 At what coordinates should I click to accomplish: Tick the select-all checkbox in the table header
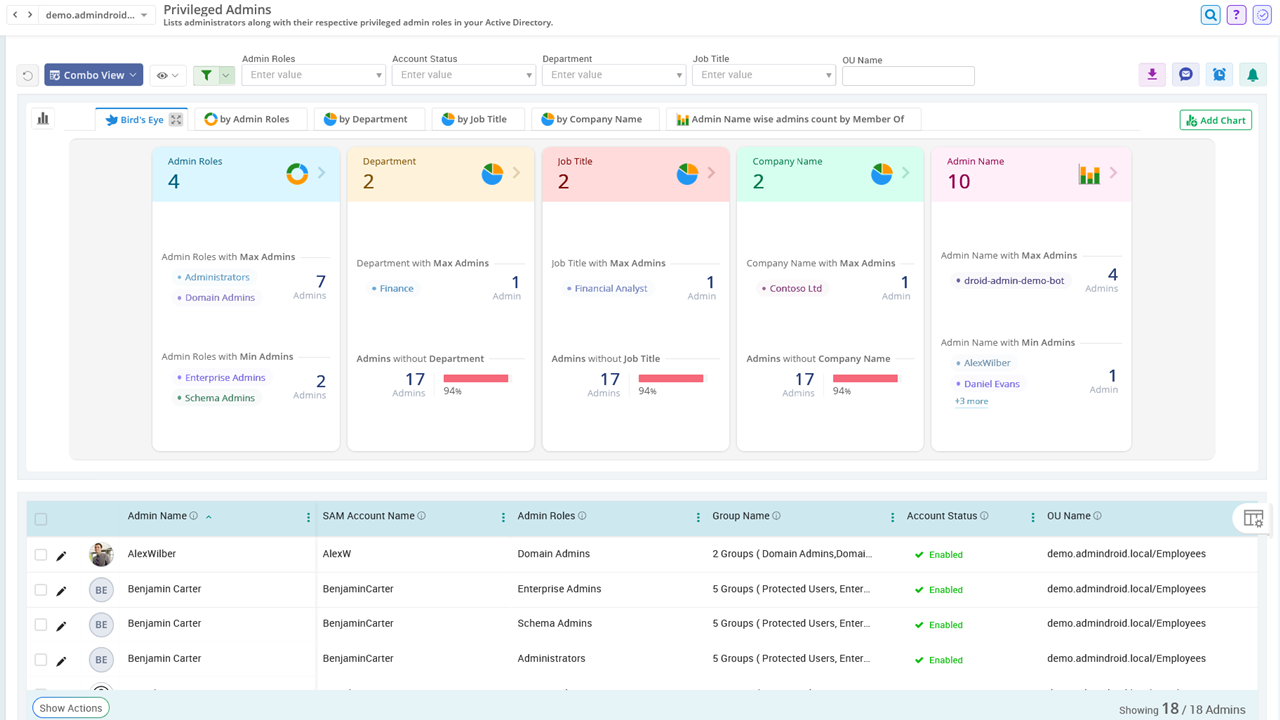(41, 519)
